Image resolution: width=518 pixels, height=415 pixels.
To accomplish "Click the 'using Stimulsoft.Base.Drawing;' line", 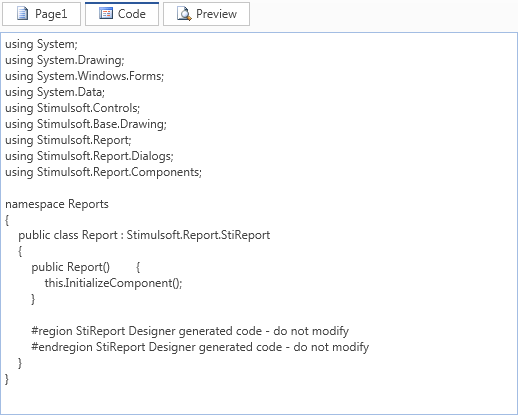I will (86, 124).
